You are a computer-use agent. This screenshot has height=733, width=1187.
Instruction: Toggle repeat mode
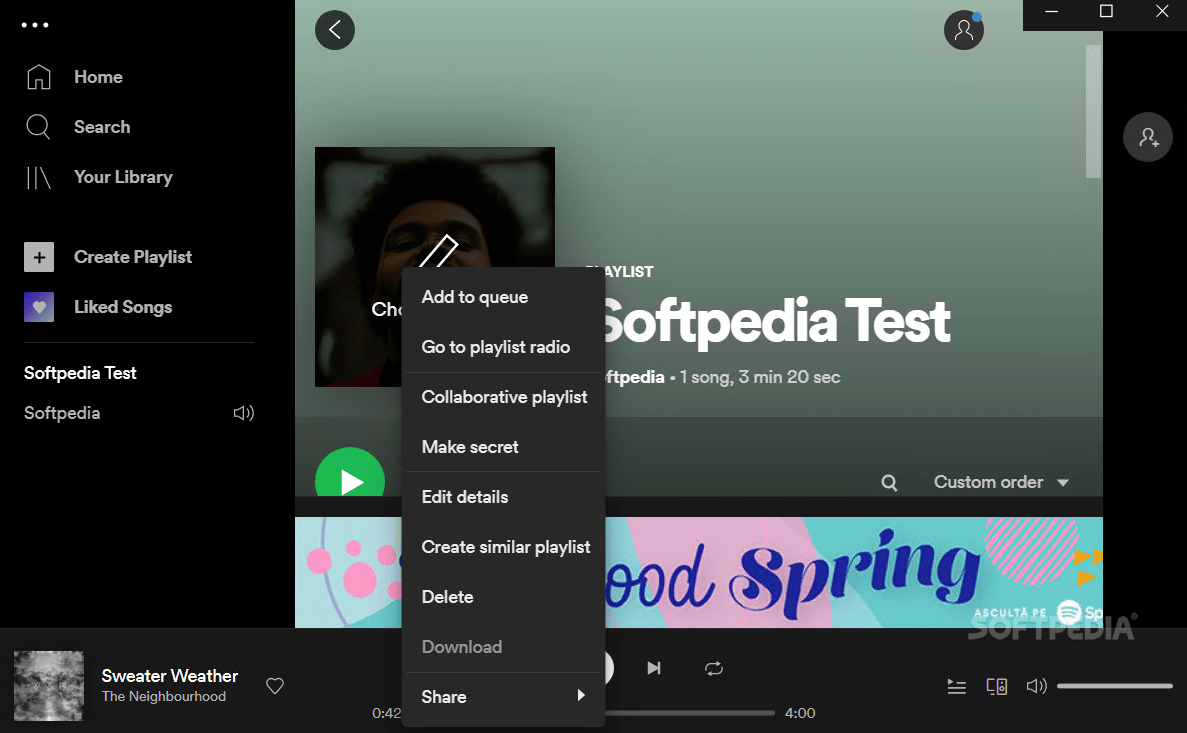click(713, 668)
